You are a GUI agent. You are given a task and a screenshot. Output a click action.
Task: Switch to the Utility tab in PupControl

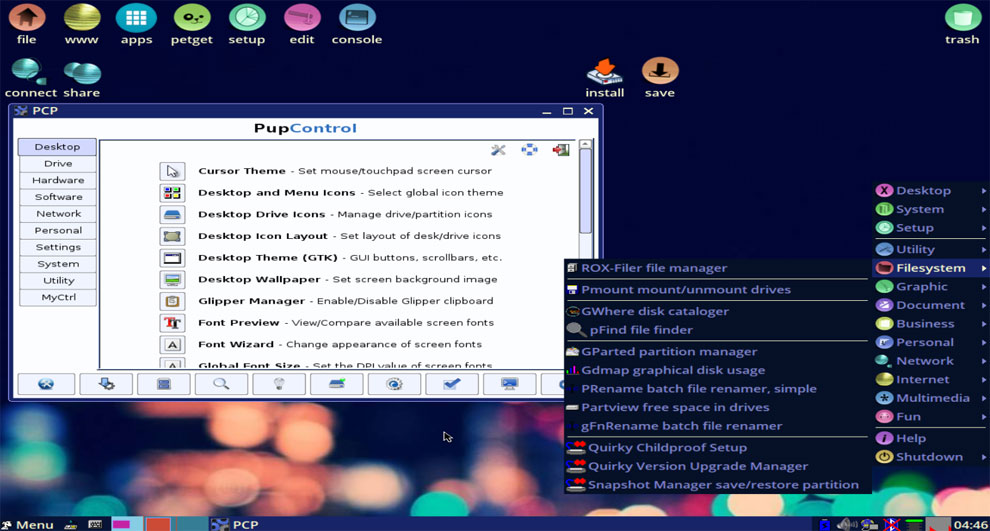point(57,280)
